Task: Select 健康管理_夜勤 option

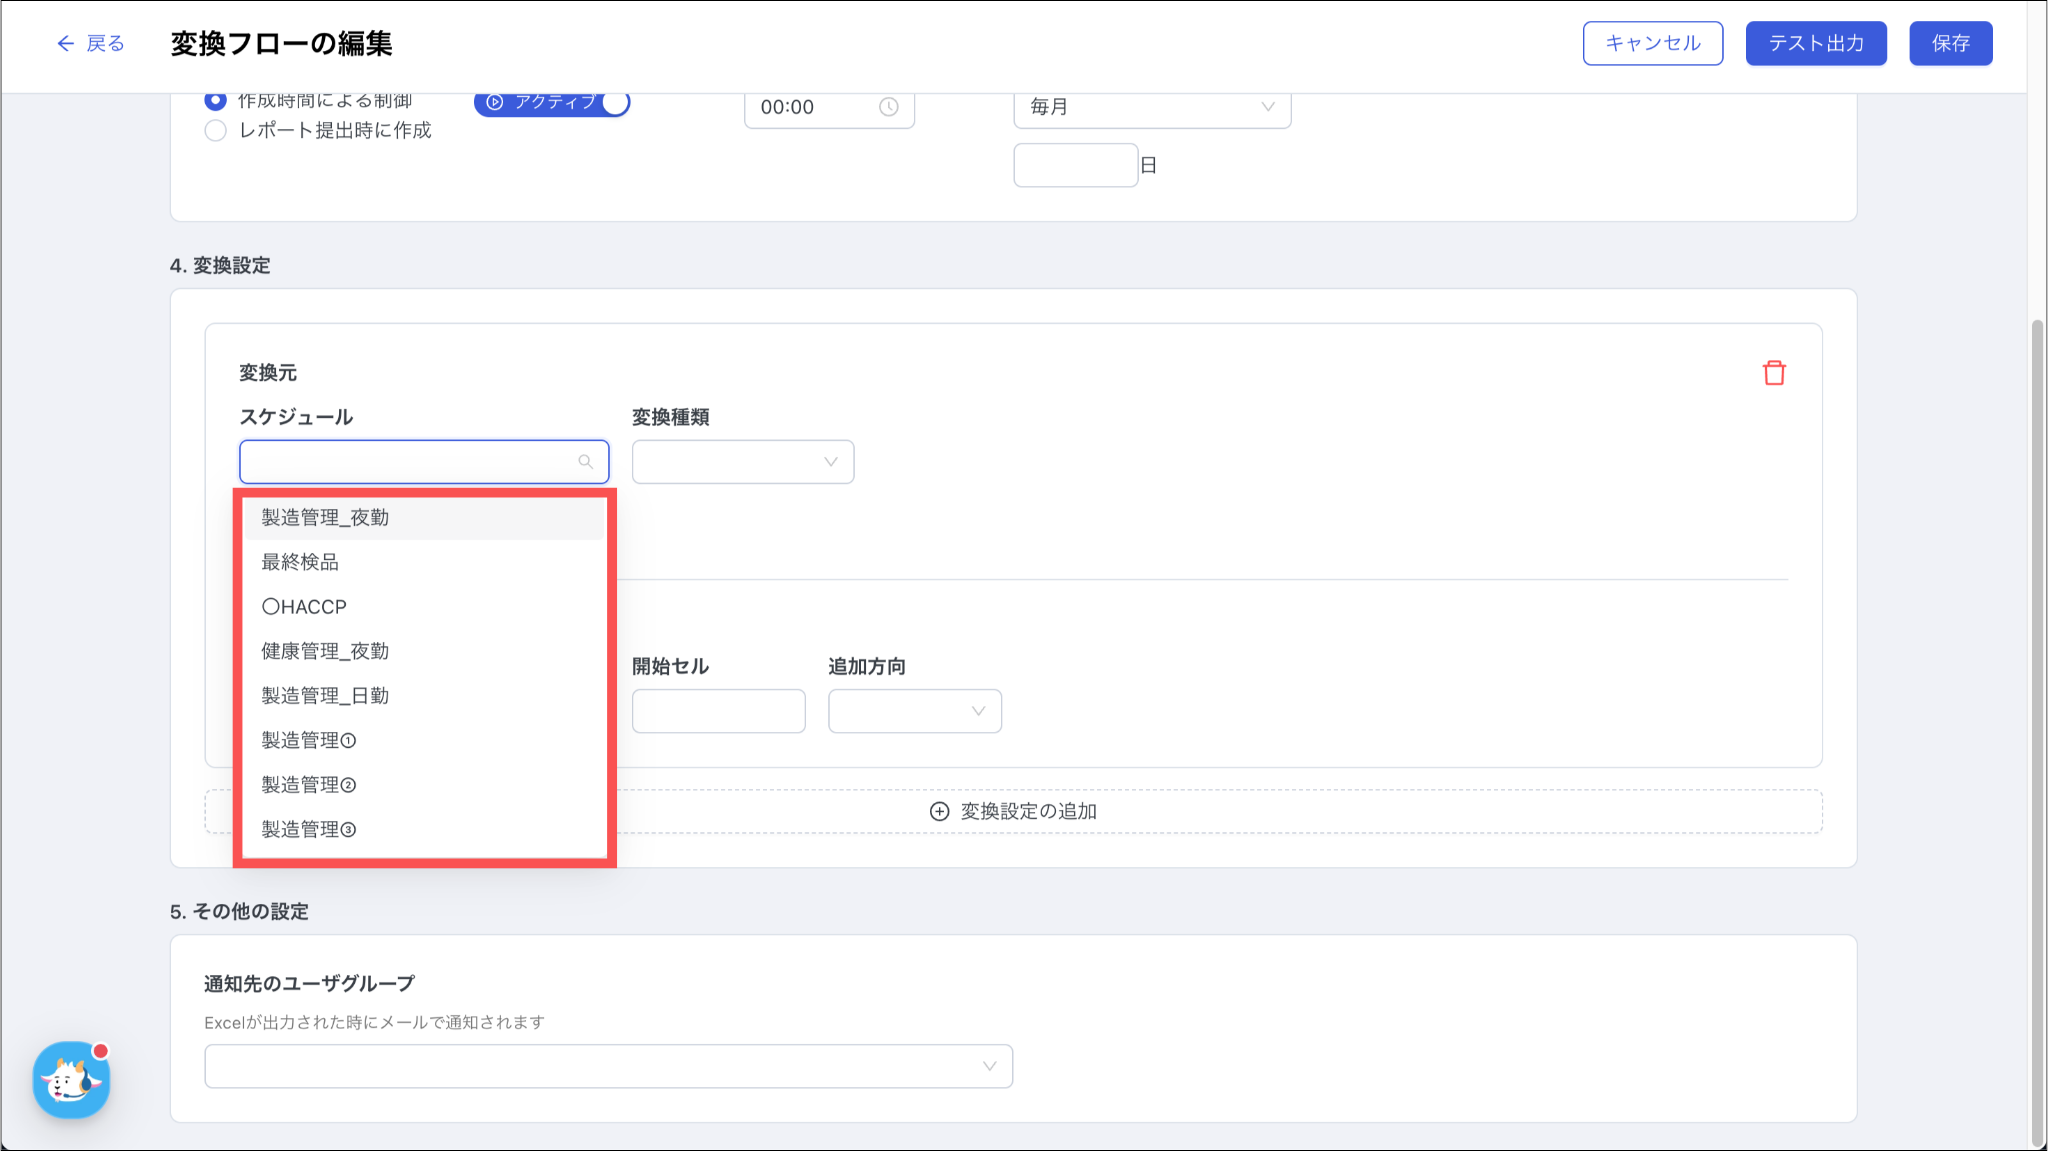Action: click(325, 651)
